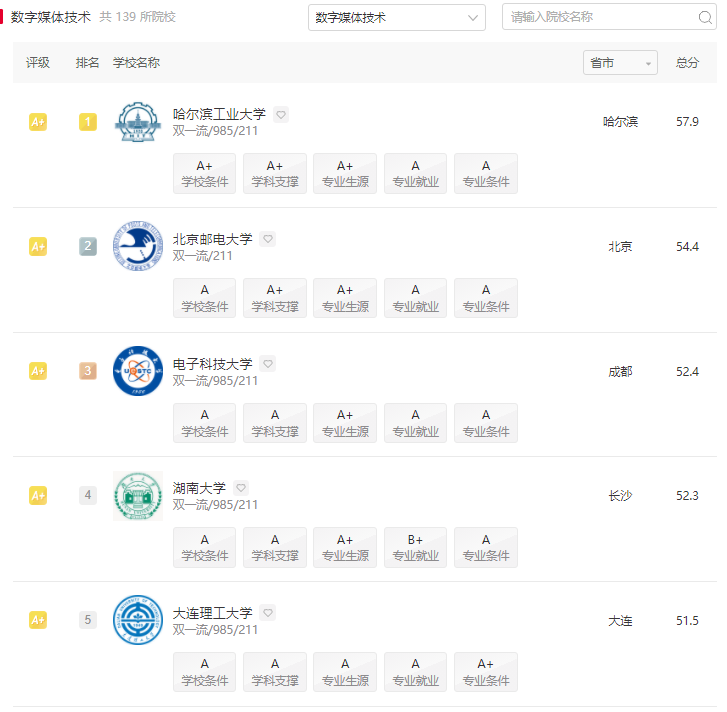Open 湖南大学 school name link
This screenshot has width=727, height=712.
tap(199, 488)
